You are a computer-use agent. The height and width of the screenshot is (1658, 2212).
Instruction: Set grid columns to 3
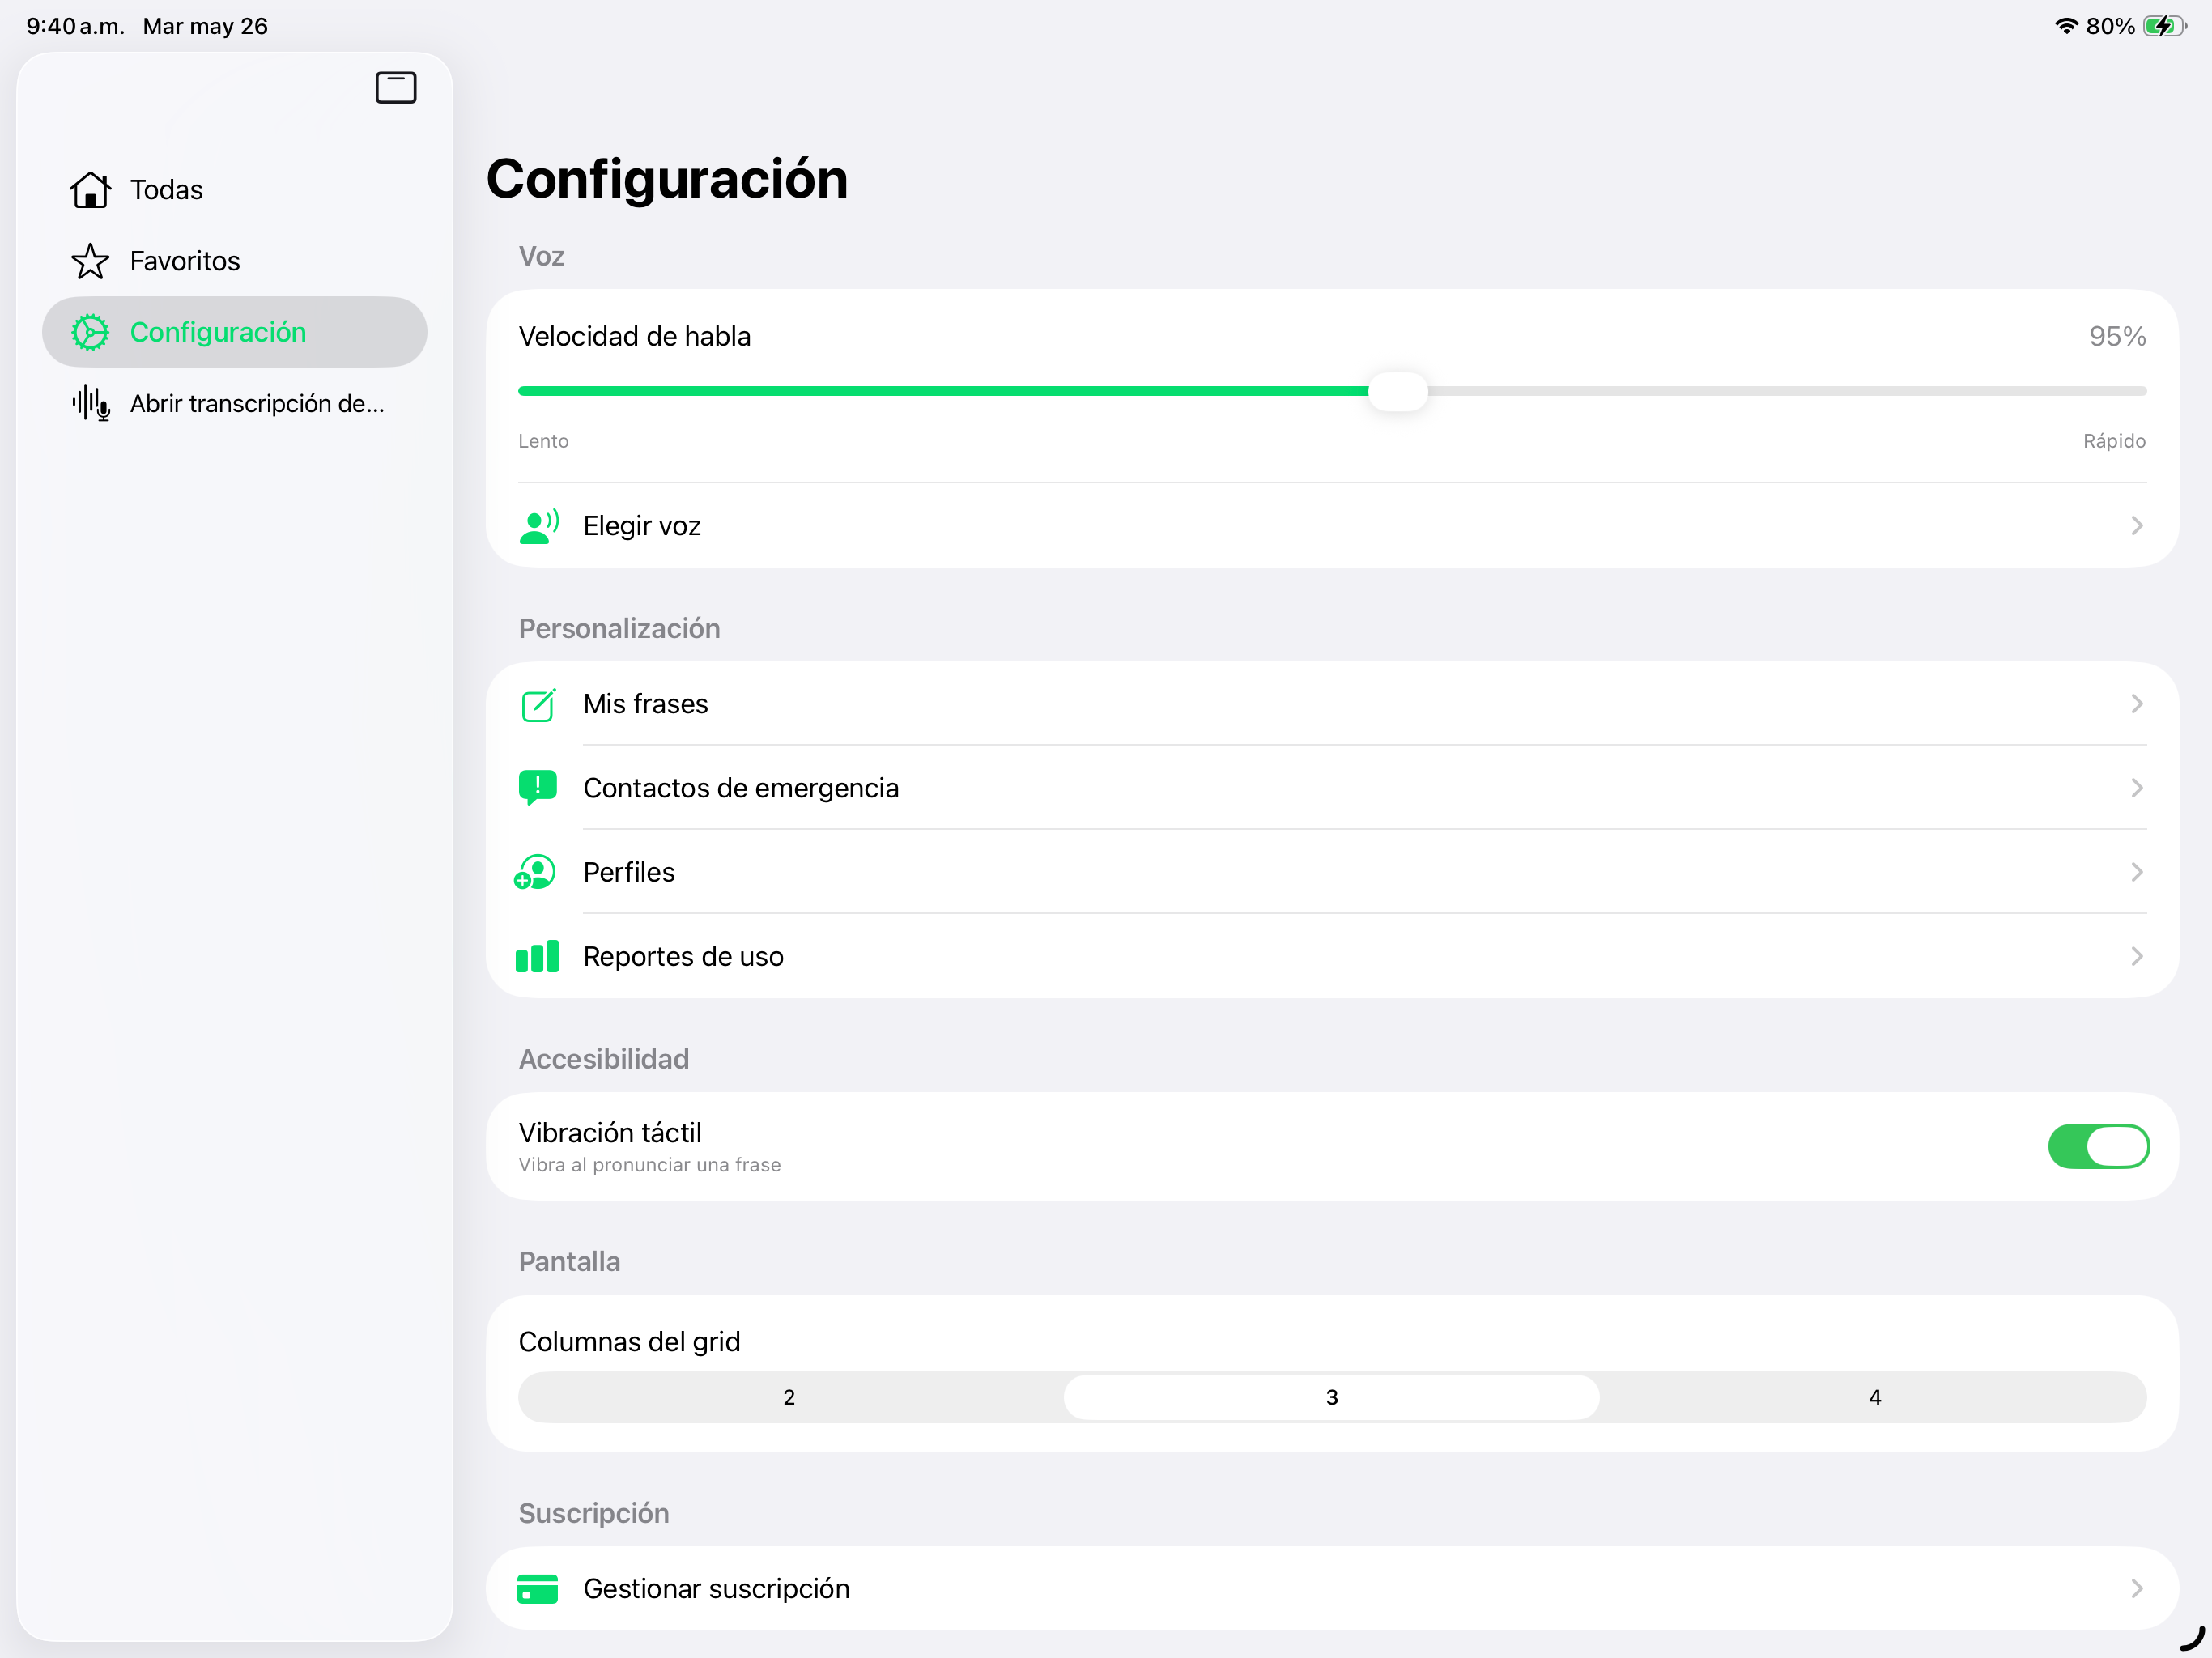tap(1331, 1397)
